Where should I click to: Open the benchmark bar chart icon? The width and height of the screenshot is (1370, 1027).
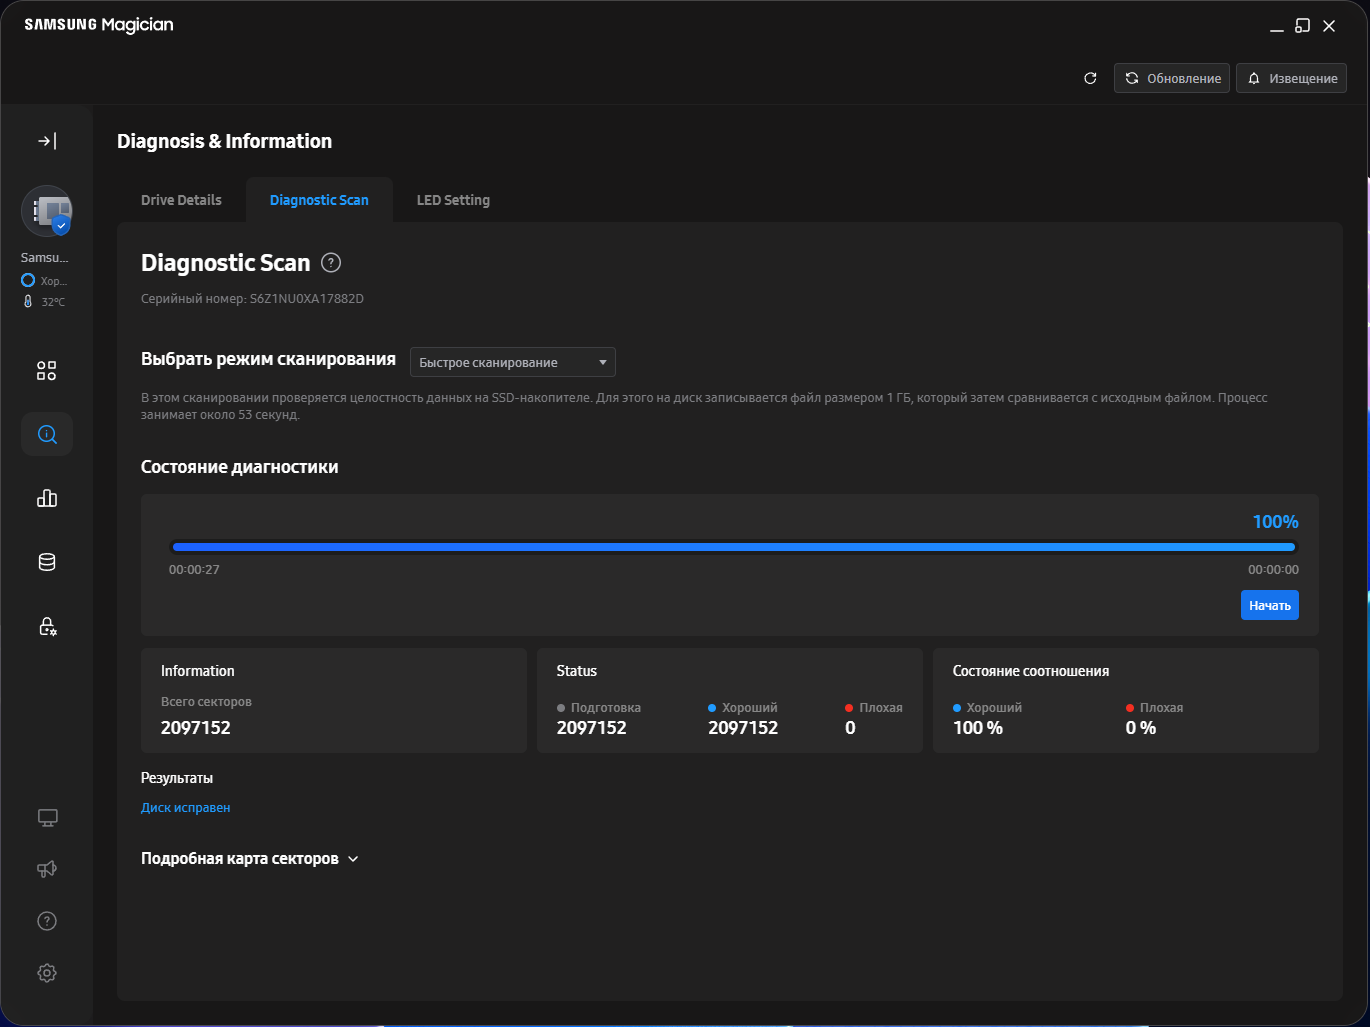pos(47,498)
